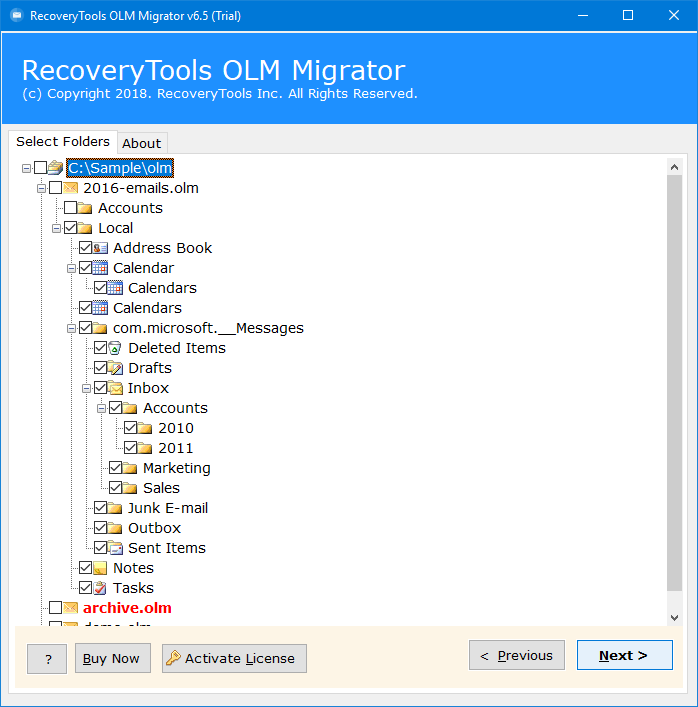Uncheck the 2010 folder checkbox
The width and height of the screenshot is (698, 707).
[130, 428]
